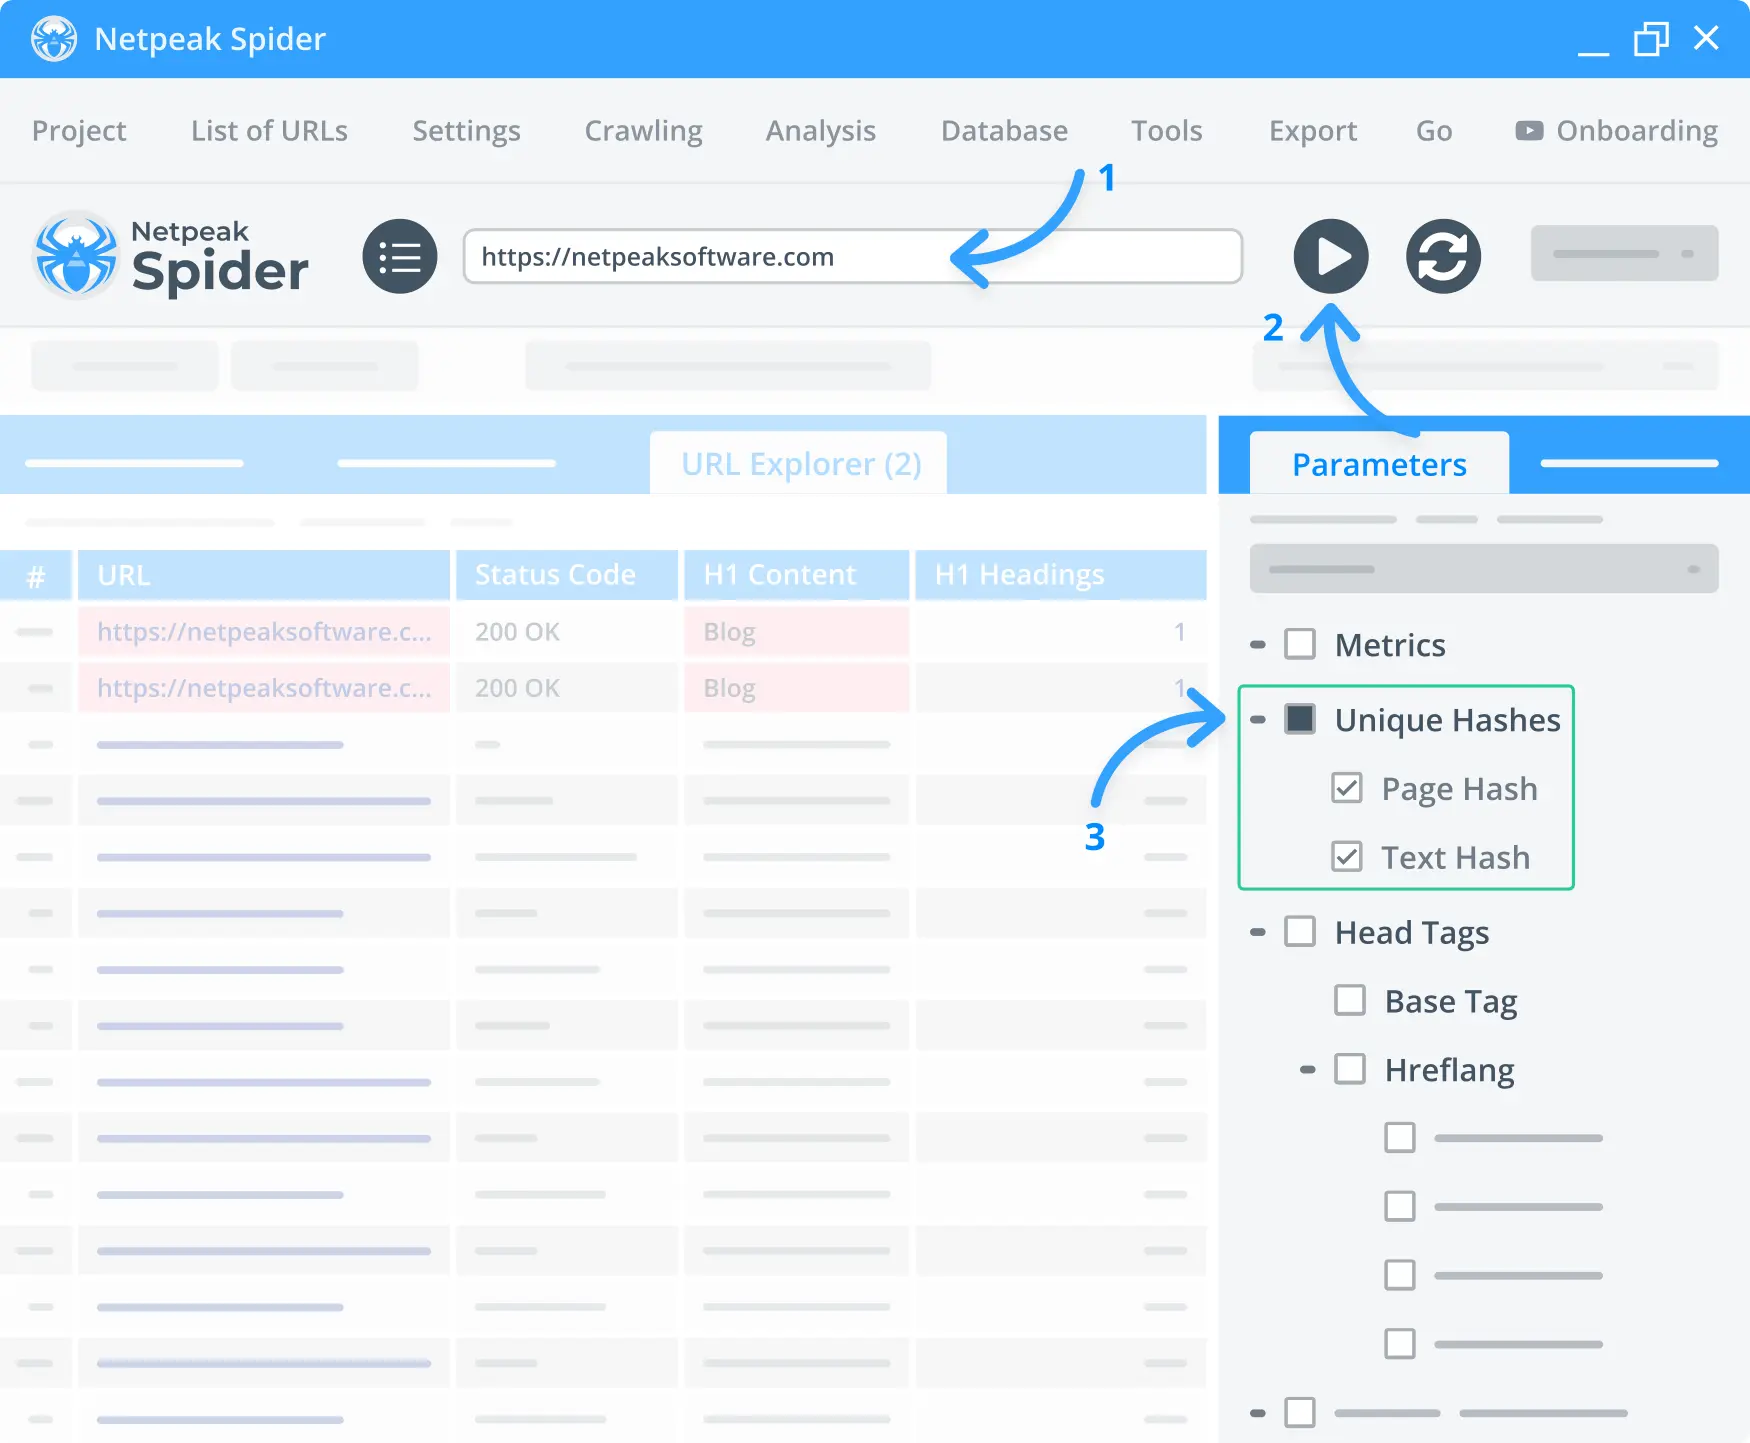Click the Metrics label

[x=1390, y=645]
